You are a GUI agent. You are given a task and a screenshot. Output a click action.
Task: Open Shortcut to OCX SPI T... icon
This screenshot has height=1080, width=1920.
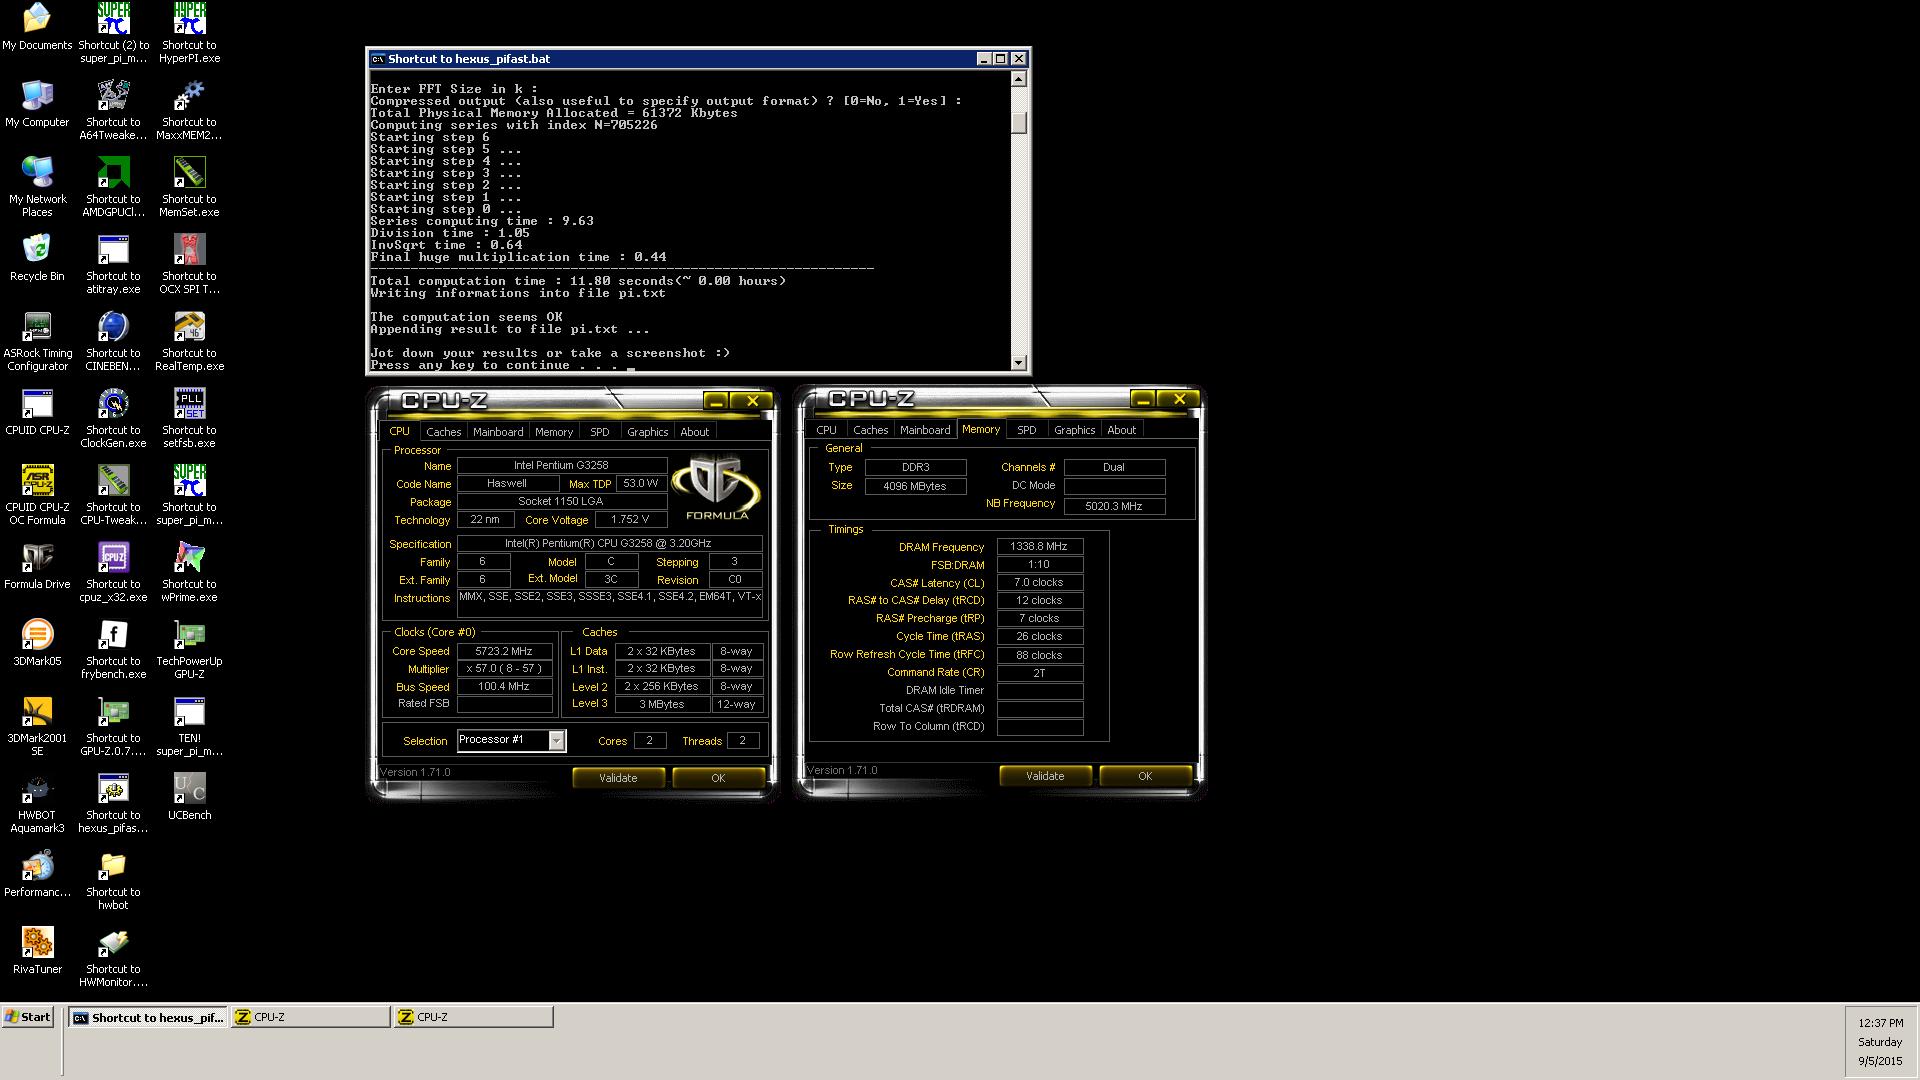point(189,265)
